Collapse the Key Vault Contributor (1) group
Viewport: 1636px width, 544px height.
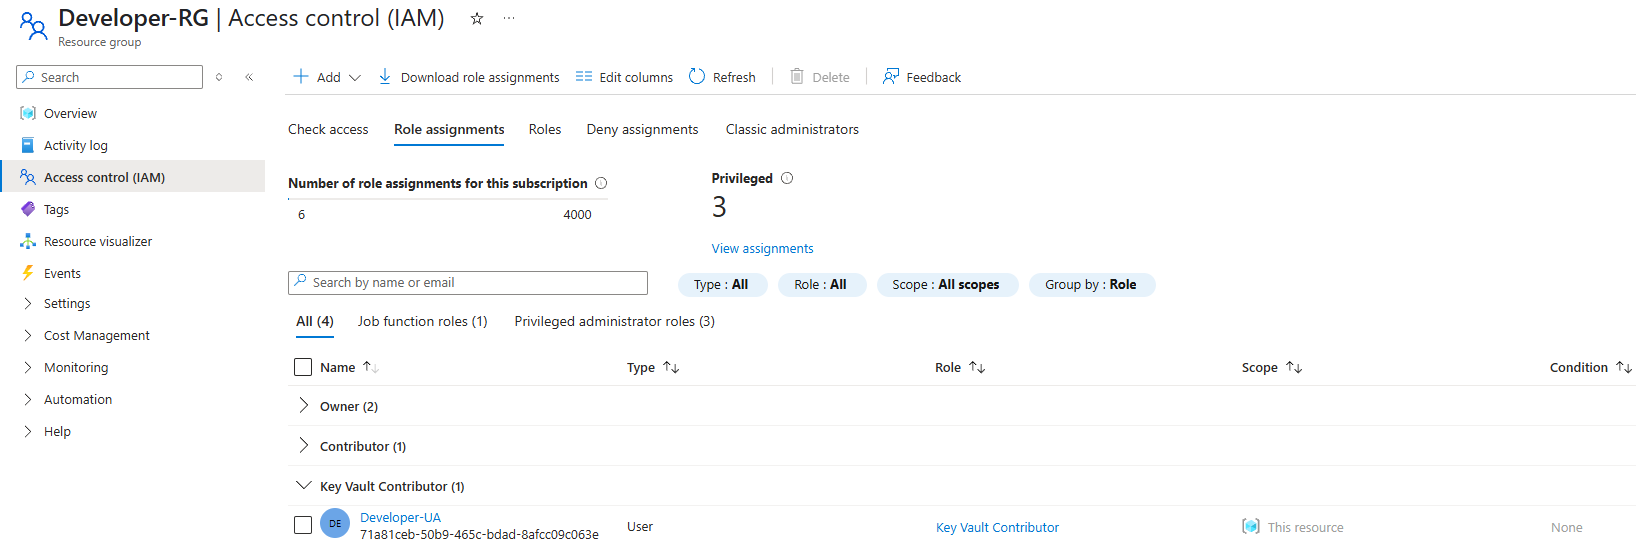[x=304, y=485]
